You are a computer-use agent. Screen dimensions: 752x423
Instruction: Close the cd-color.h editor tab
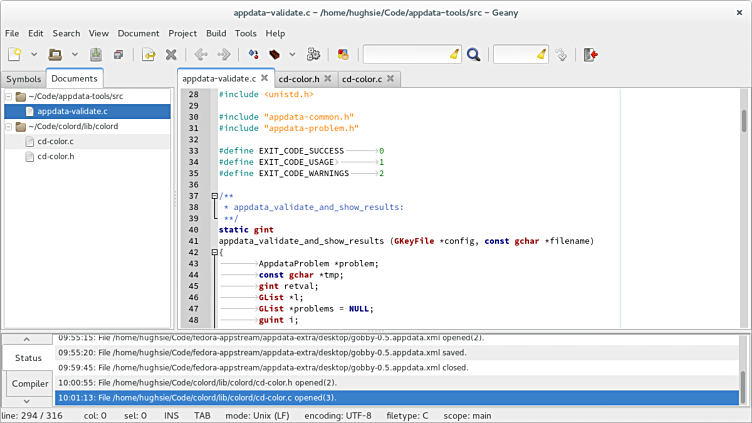[x=327, y=78]
